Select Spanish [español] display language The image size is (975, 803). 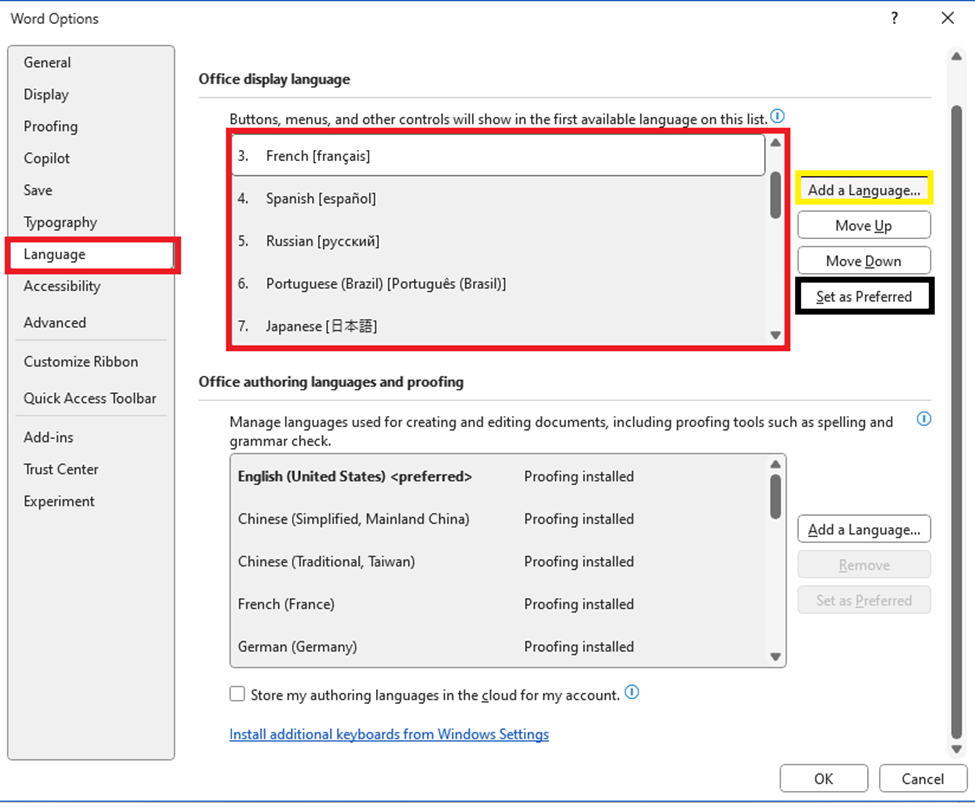(x=498, y=198)
